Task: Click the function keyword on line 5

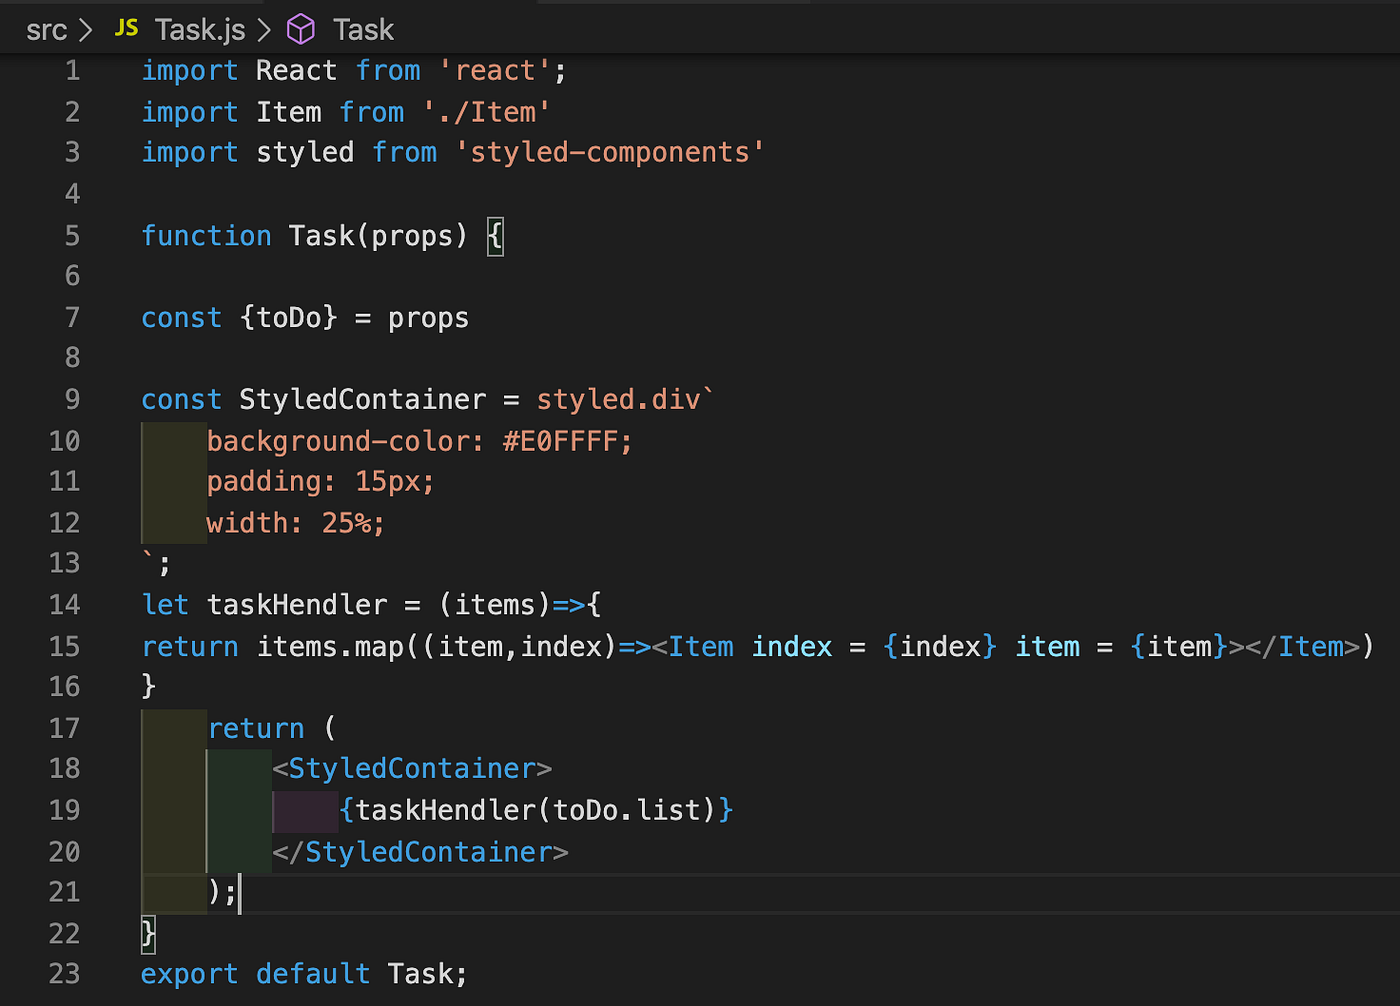Action: (x=206, y=235)
